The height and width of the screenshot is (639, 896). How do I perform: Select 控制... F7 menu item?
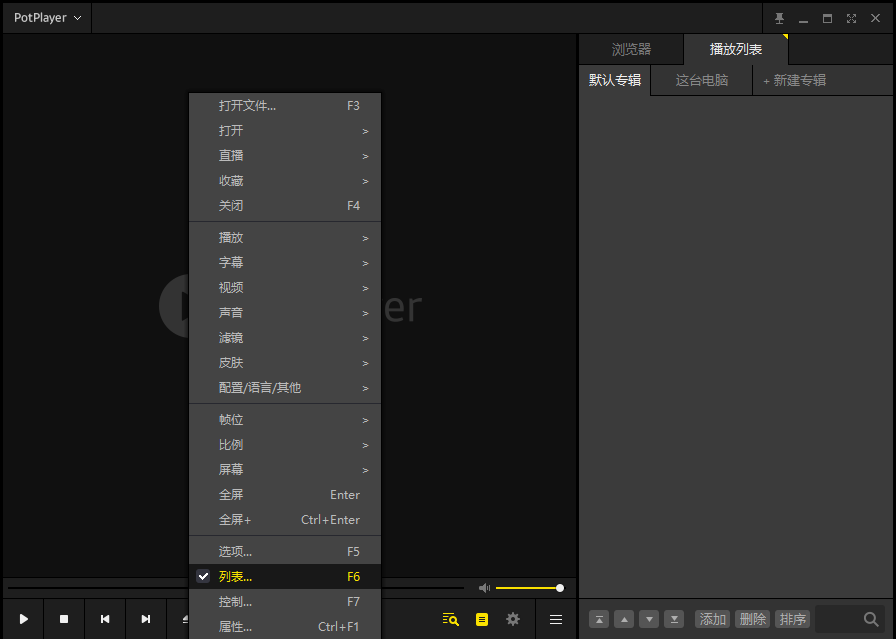point(285,602)
